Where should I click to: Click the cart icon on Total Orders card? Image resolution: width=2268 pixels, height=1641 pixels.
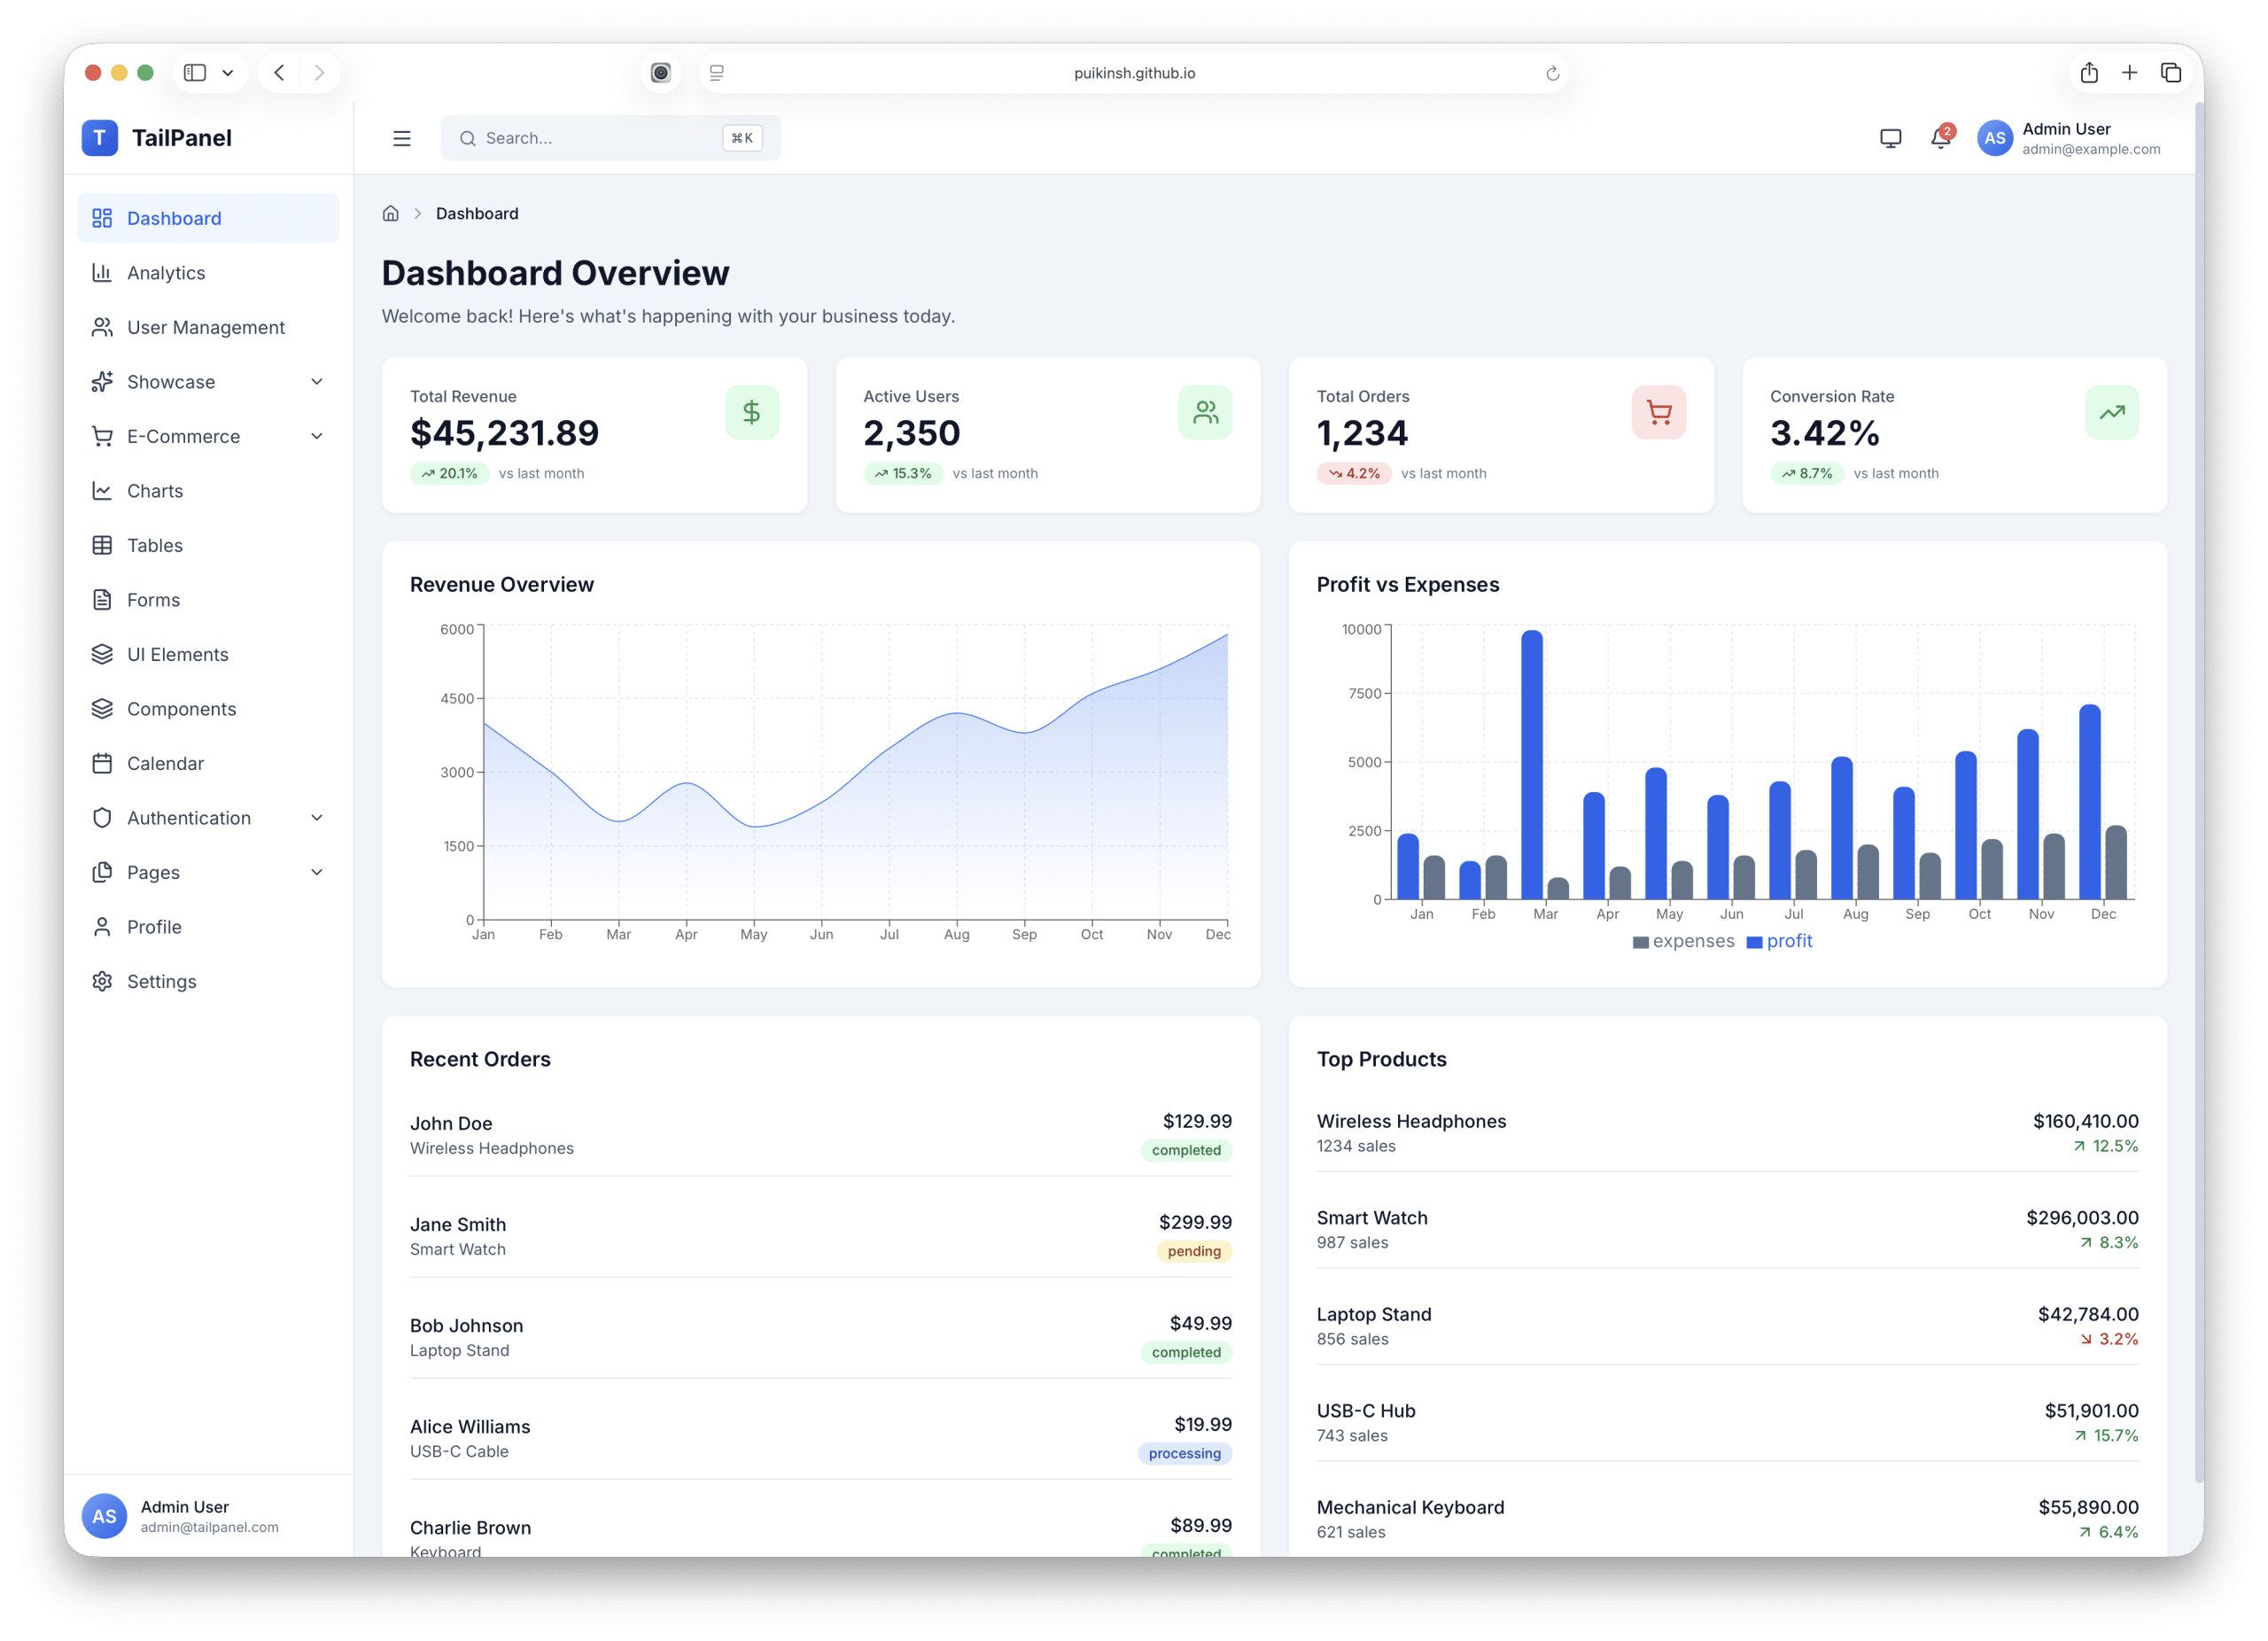[x=1658, y=412]
